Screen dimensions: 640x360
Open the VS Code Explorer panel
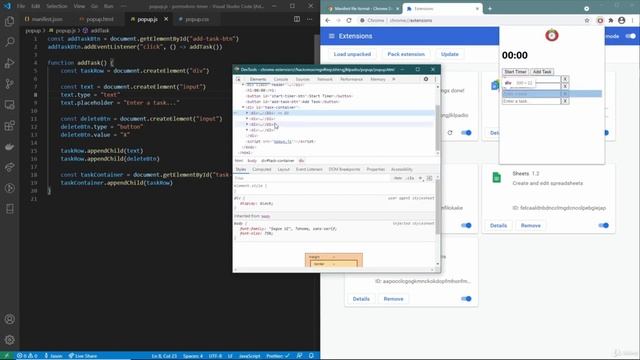click(x=9, y=21)
